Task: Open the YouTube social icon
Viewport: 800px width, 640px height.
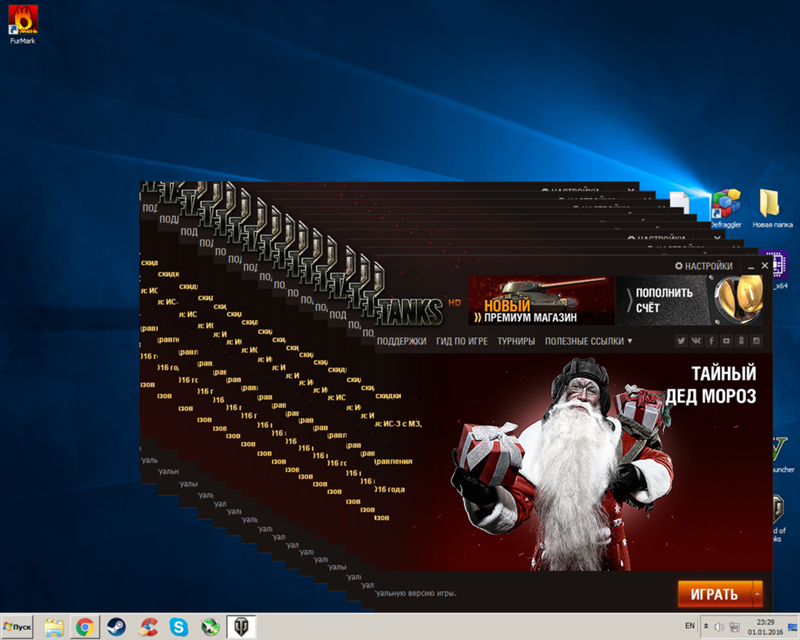Action: (726, 341)
